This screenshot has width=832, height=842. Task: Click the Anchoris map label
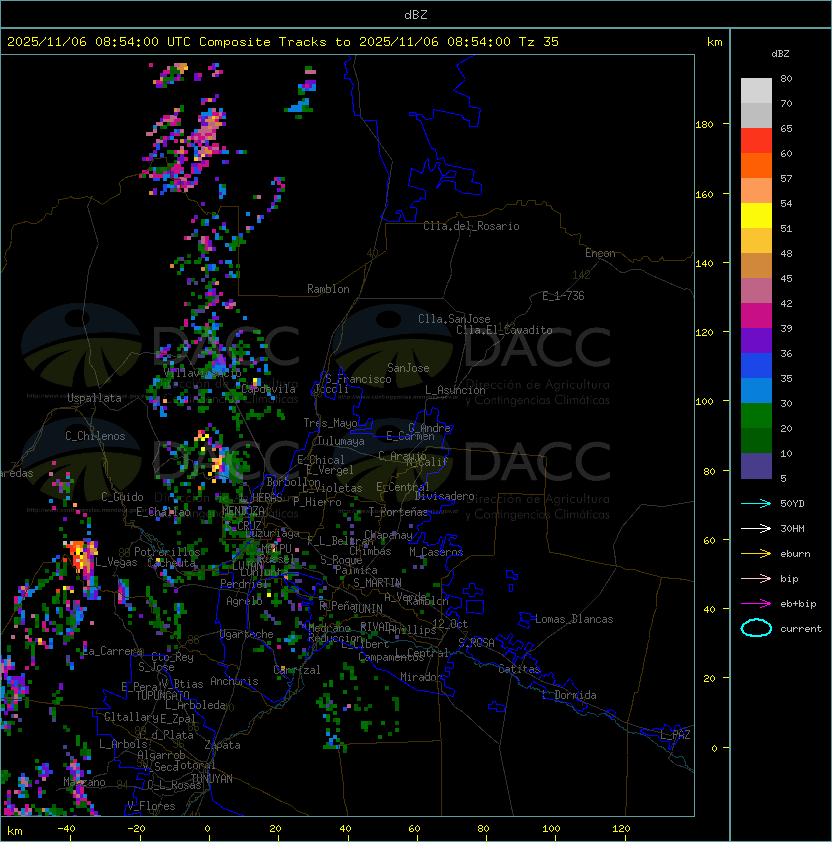234,681
